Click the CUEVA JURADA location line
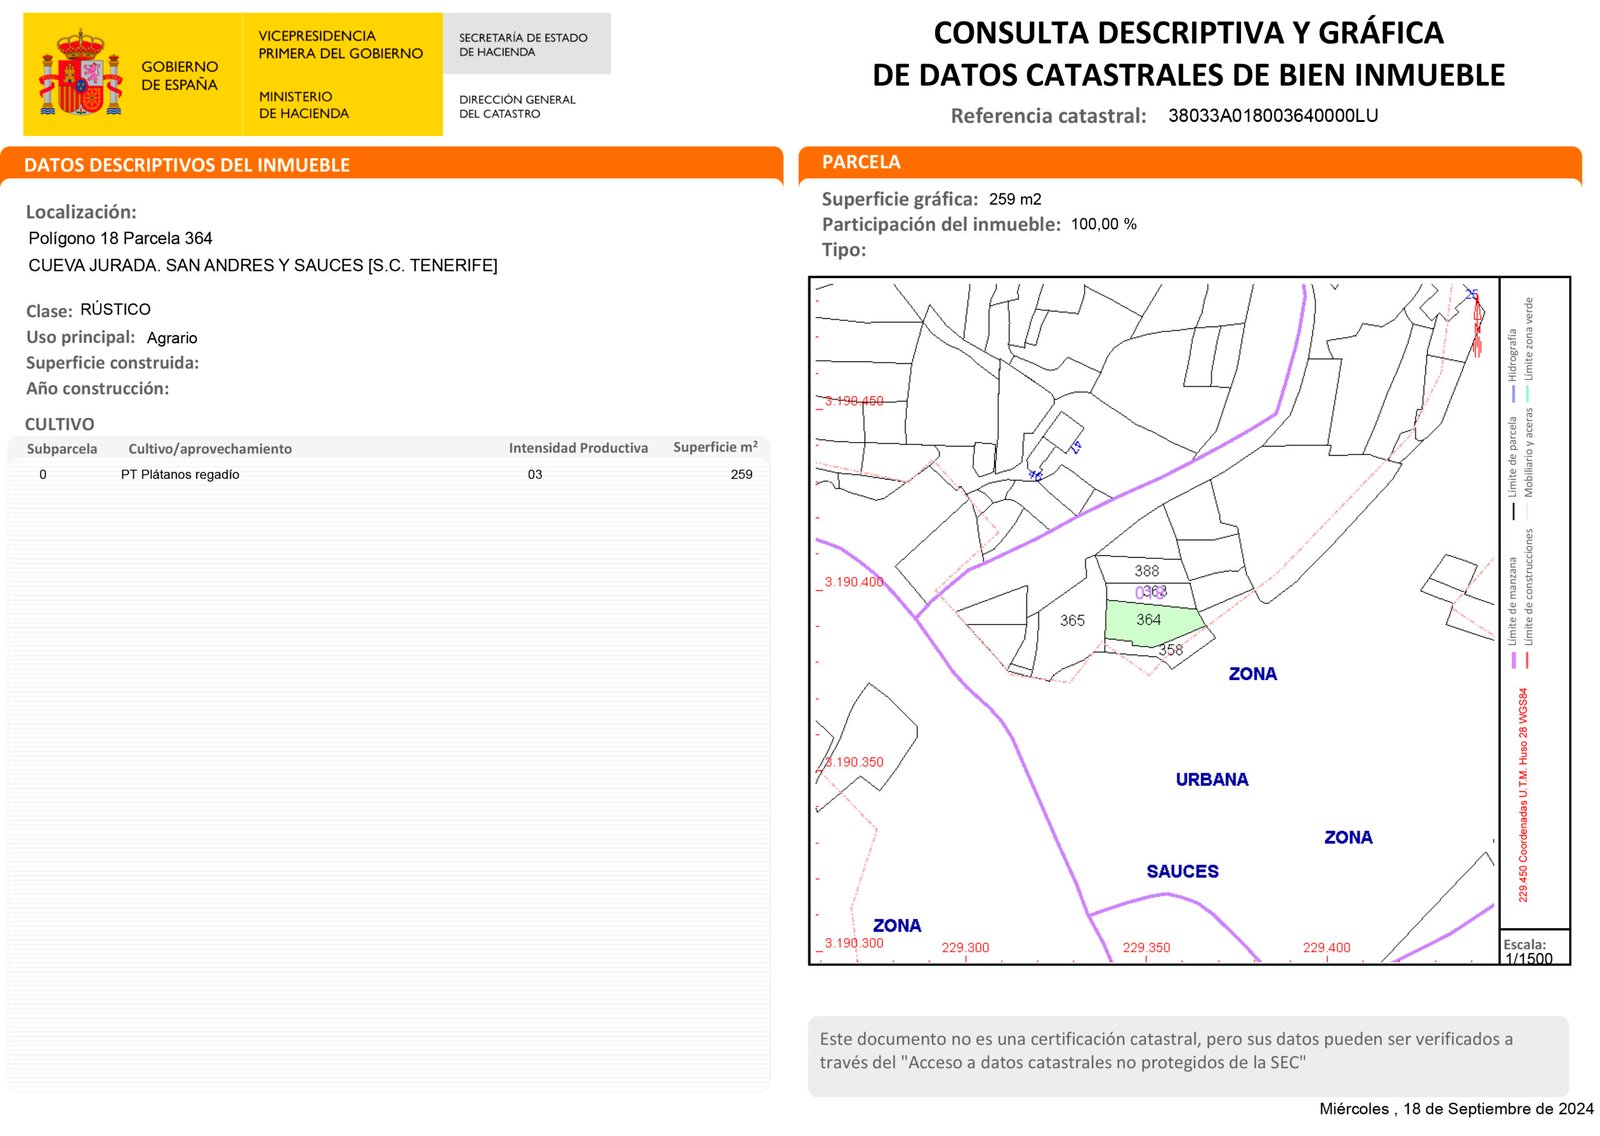Screen dimensions: 1600x1136 coord(263,265)
